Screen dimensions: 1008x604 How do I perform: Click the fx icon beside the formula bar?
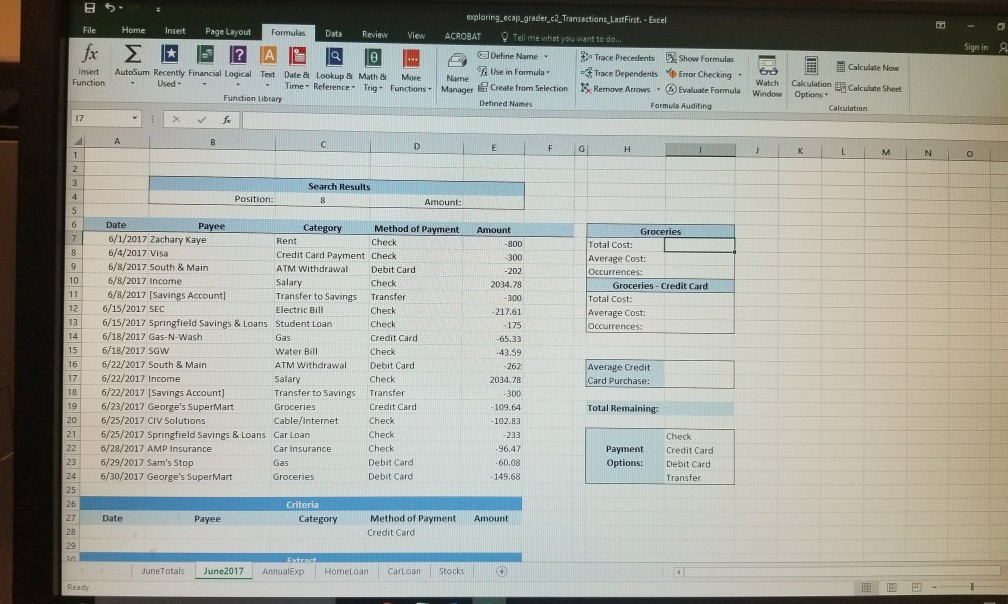pos(226,120)
